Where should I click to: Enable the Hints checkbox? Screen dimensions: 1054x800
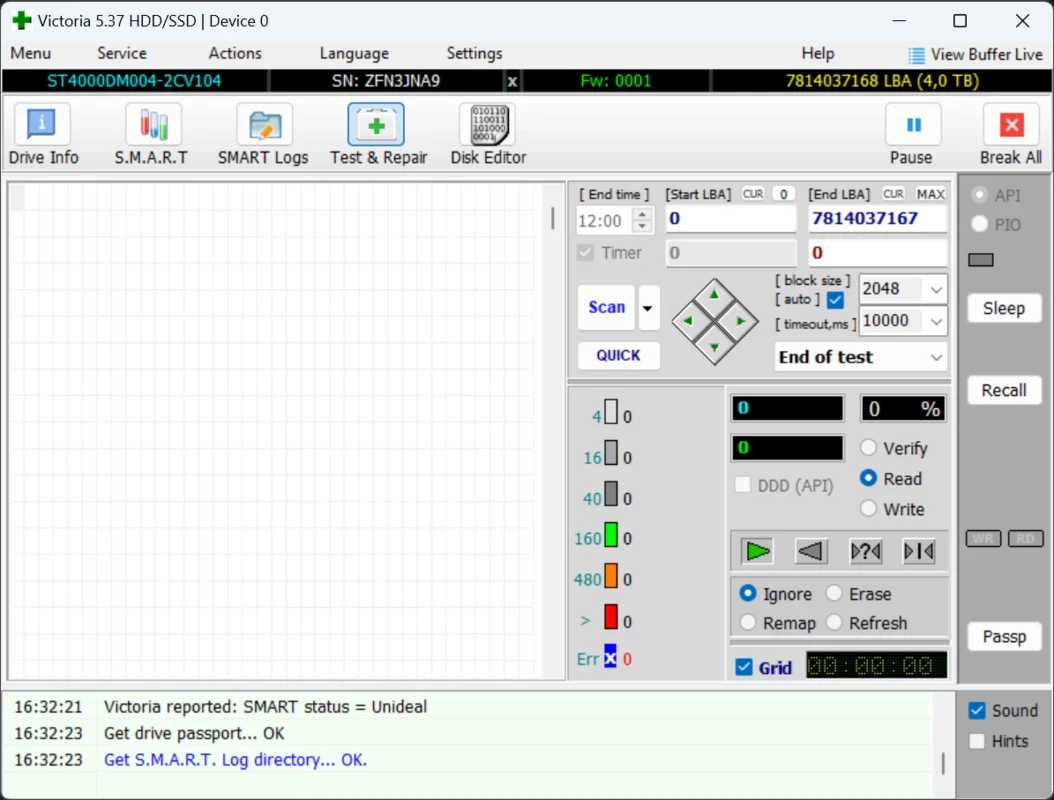click(x=977, y=741)
